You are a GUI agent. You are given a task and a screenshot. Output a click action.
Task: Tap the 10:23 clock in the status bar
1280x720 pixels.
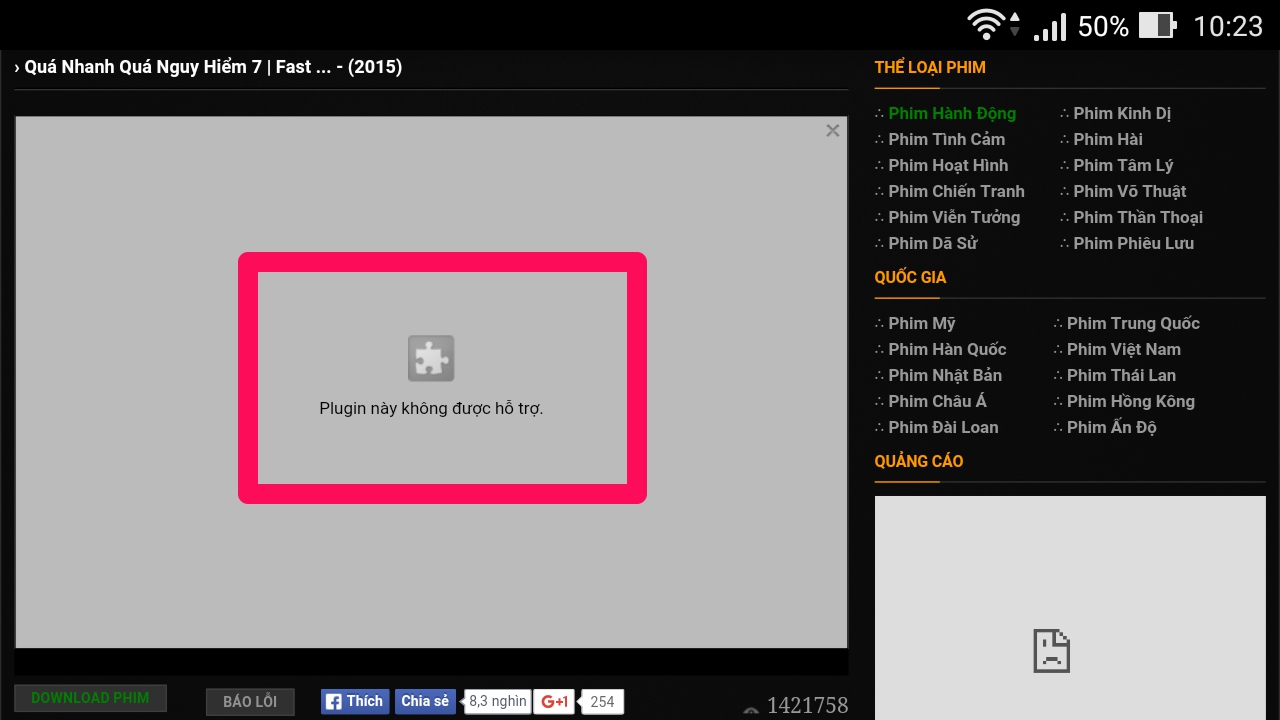click(x=1228, y=26)
